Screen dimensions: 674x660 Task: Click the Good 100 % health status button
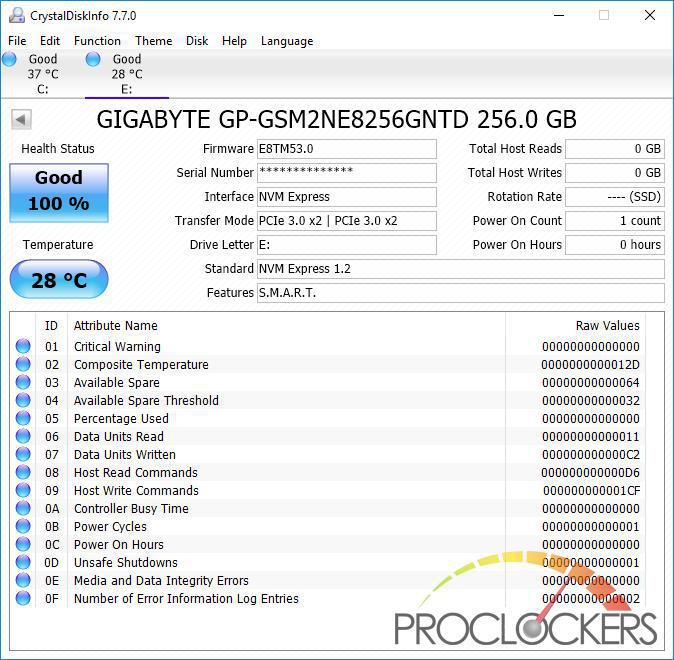click(x=59, y=193)
